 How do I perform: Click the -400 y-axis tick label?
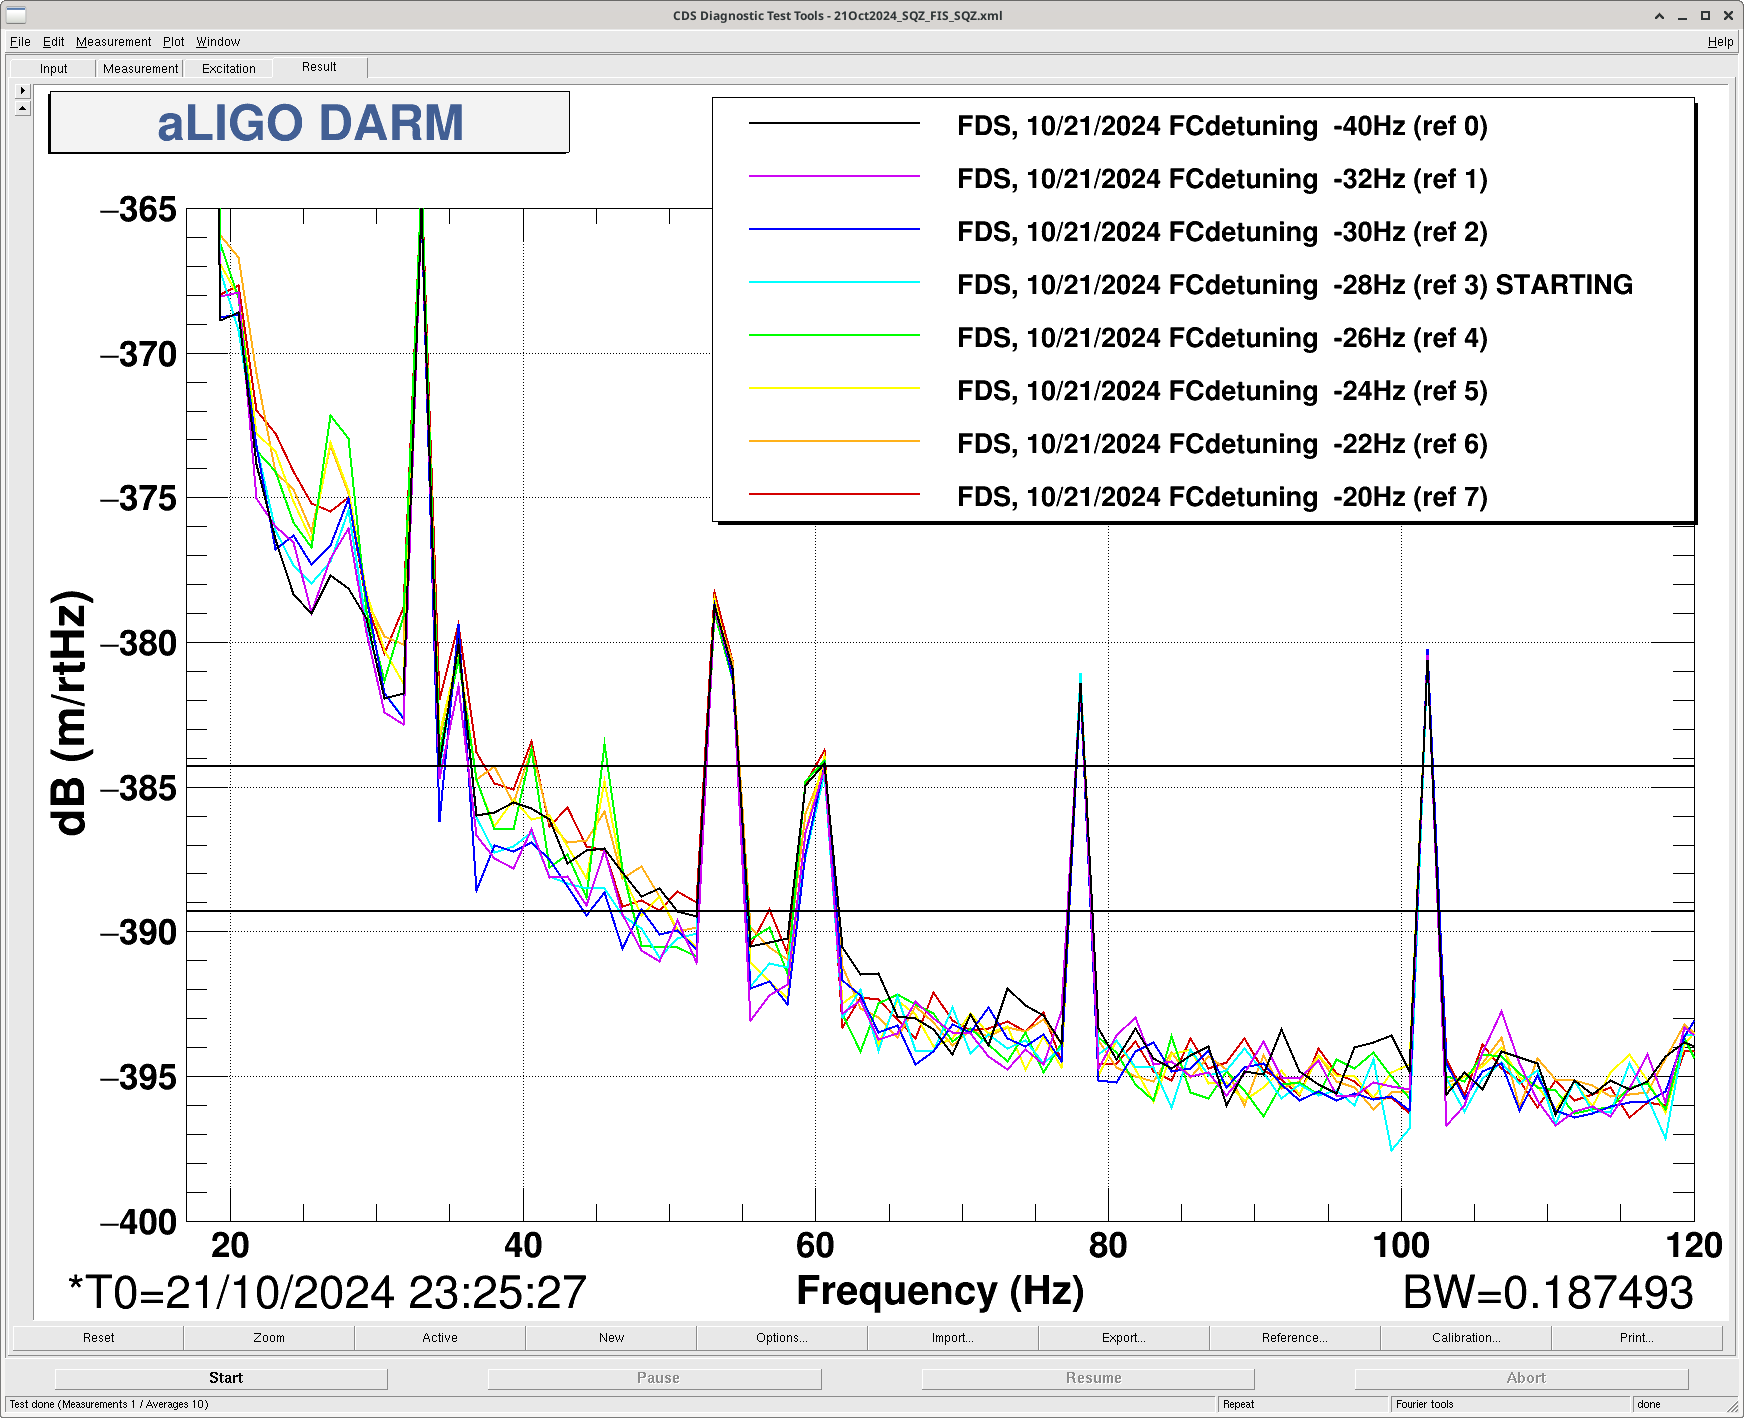coord(139,1222)
